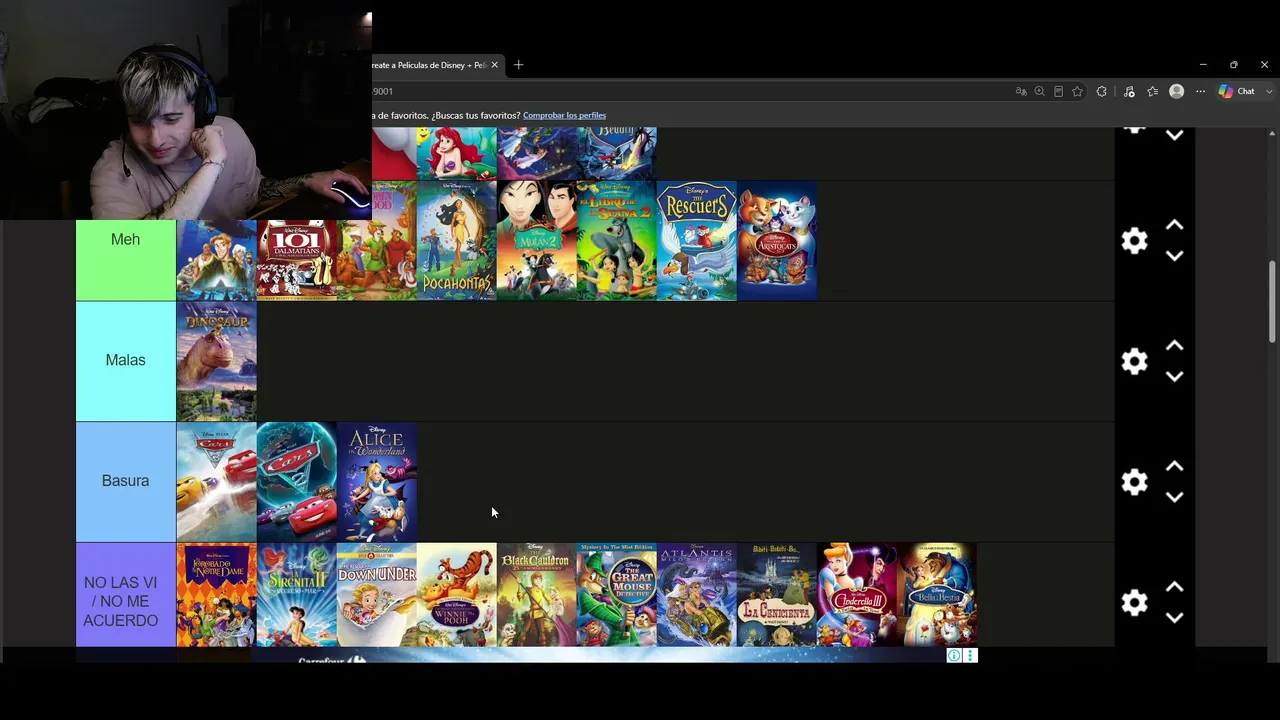Move the NO LAS VI tier down

(1175, 617)
